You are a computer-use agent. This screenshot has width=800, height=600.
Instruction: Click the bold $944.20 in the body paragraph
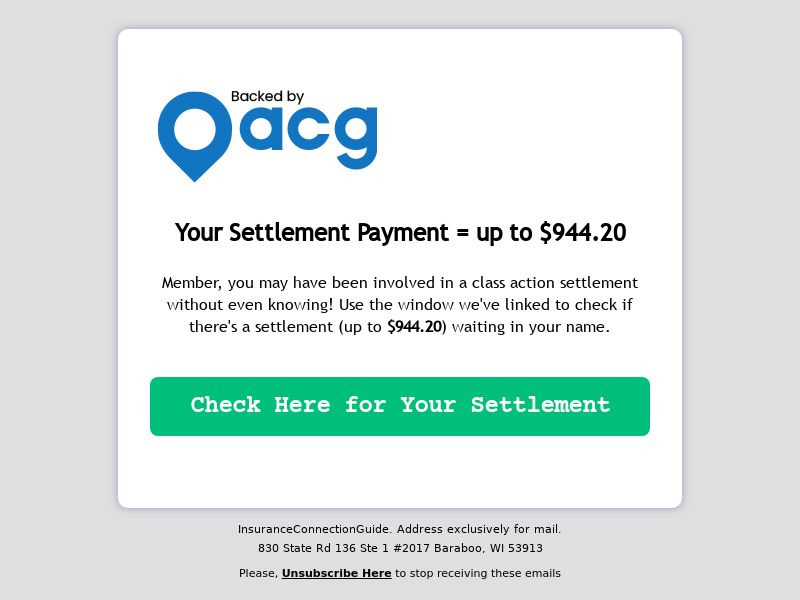pos(414,327)
